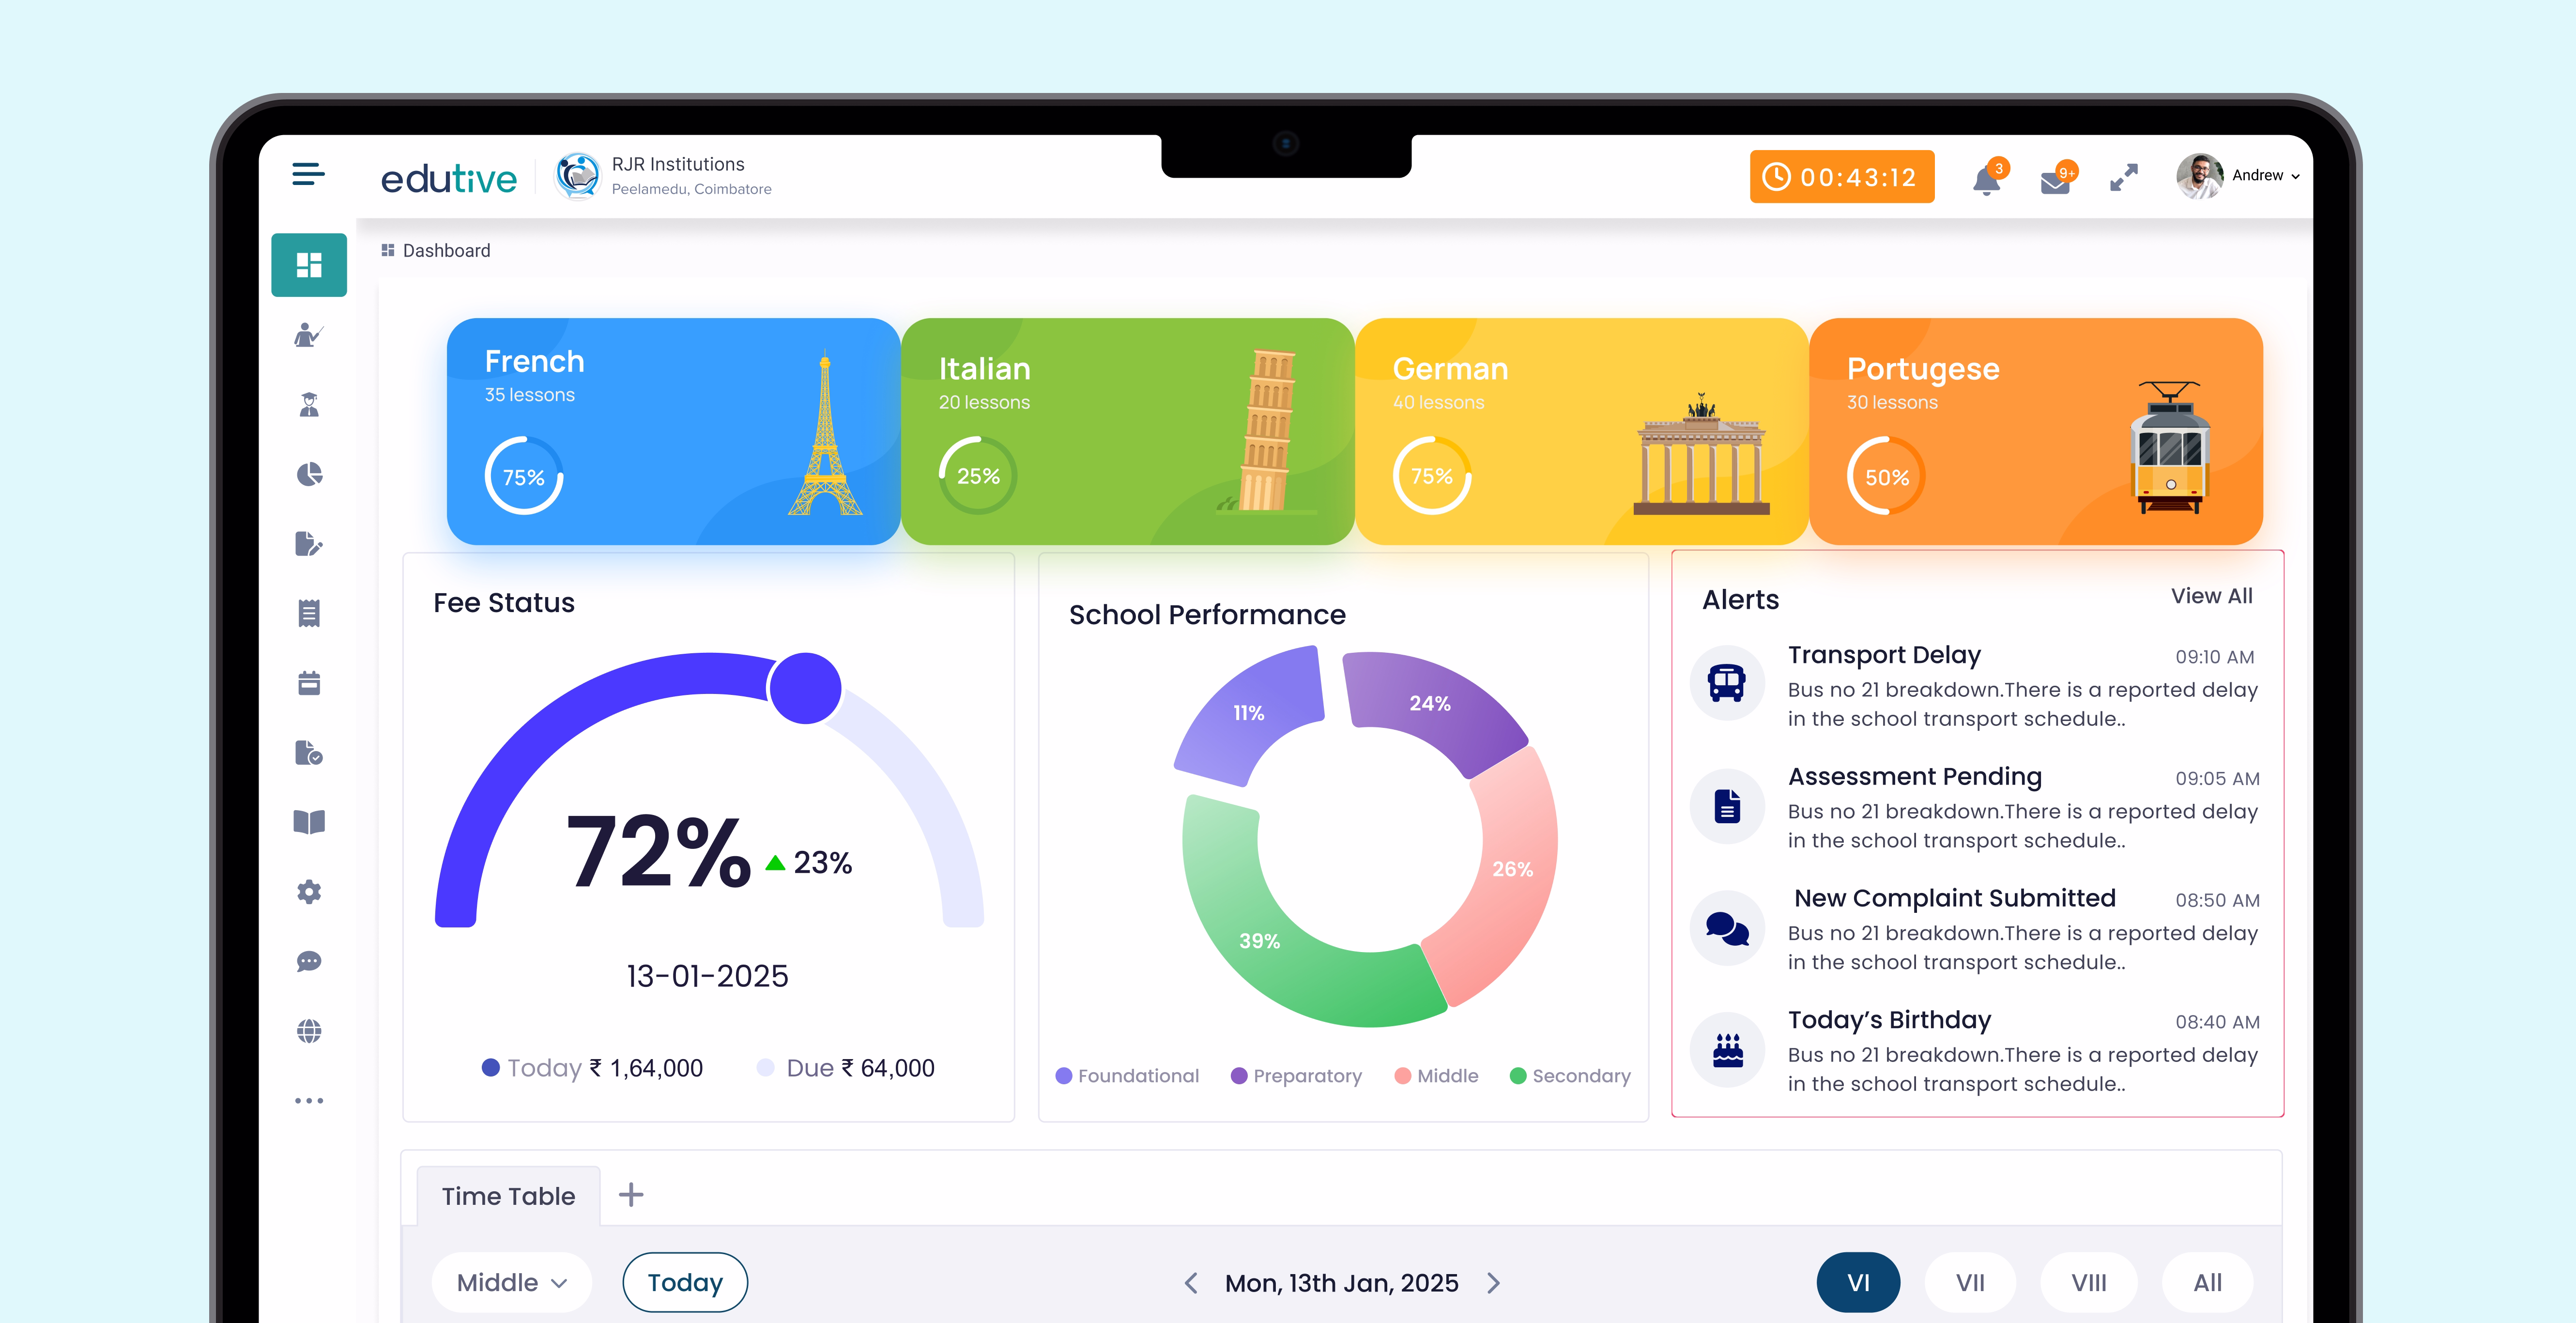The image size is (2576, 1323).
Task: Click View All in Alerts
Action: coord(2211,596)
